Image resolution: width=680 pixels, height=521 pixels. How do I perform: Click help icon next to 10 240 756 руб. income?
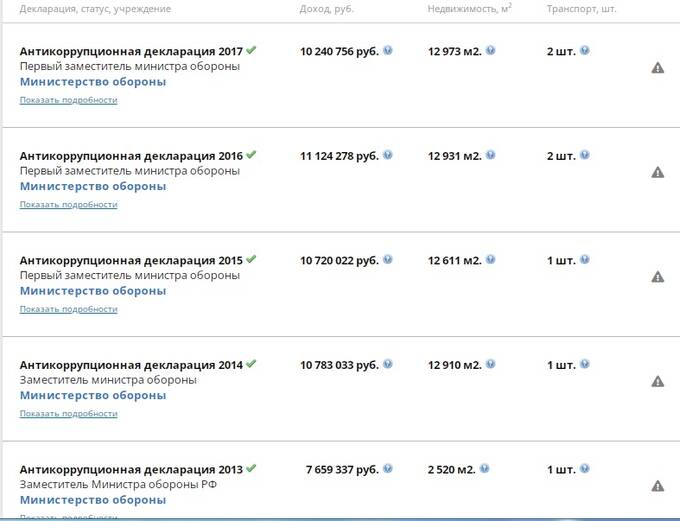coord(388,50)
